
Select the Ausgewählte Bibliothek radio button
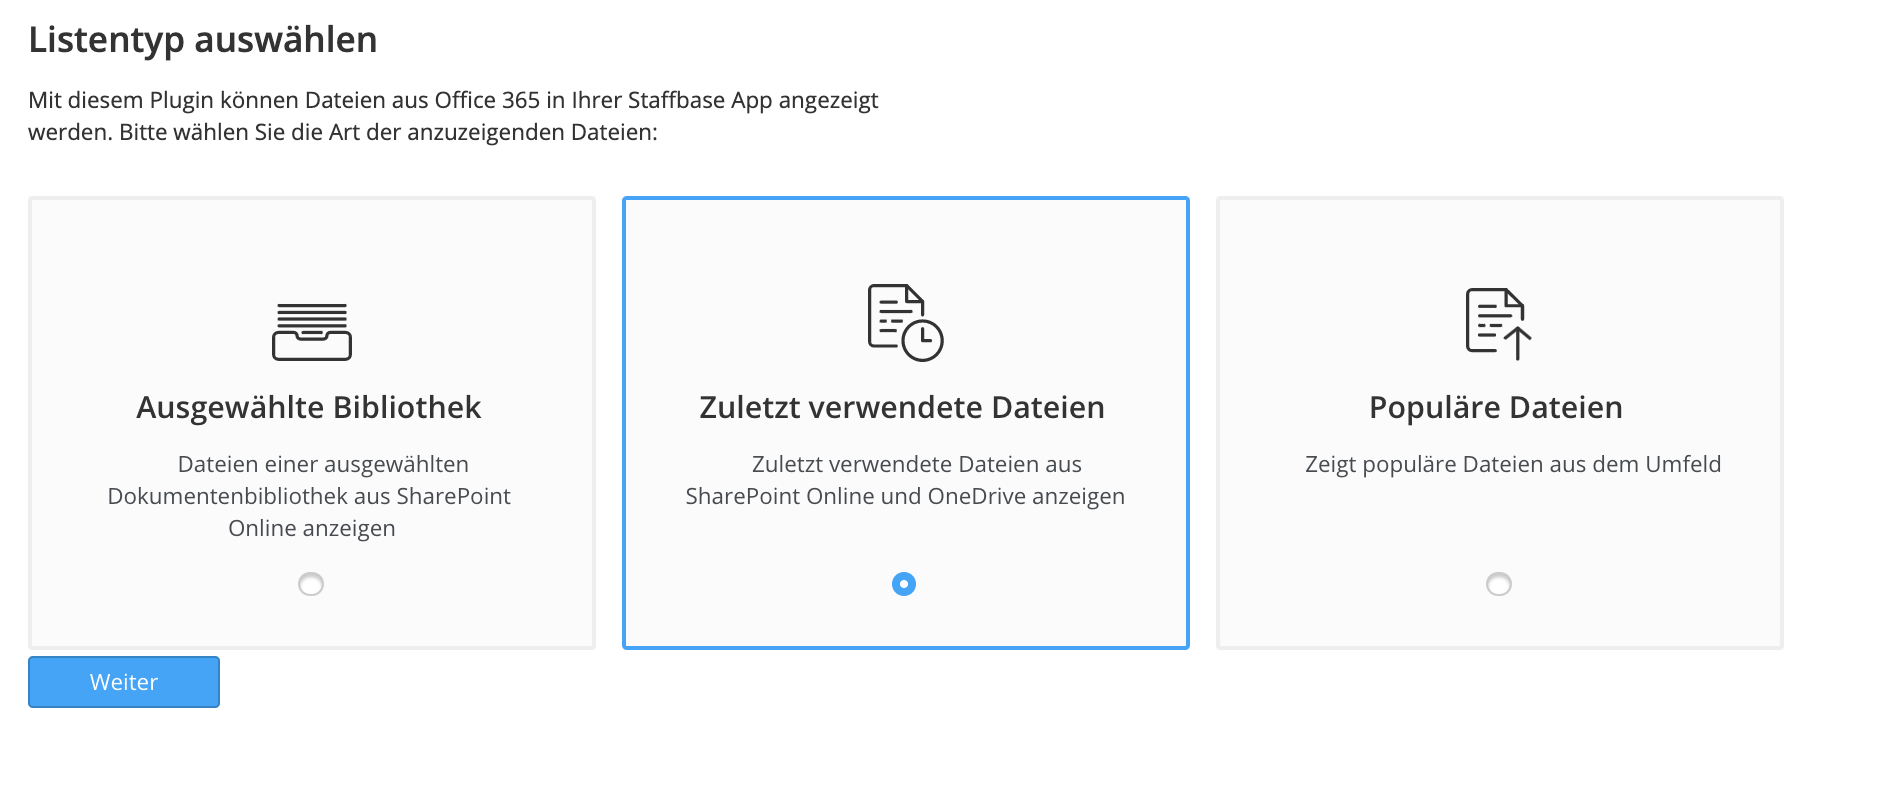(x=311, y=584)
